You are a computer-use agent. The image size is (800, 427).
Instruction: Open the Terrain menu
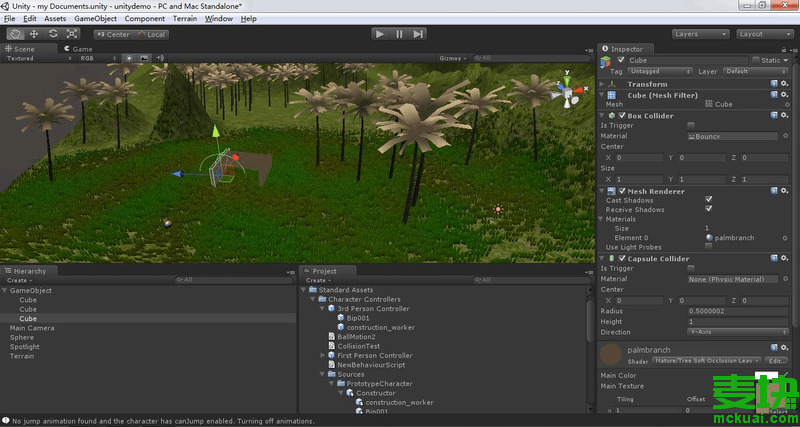pyautogui.click(x=186, y=18)
